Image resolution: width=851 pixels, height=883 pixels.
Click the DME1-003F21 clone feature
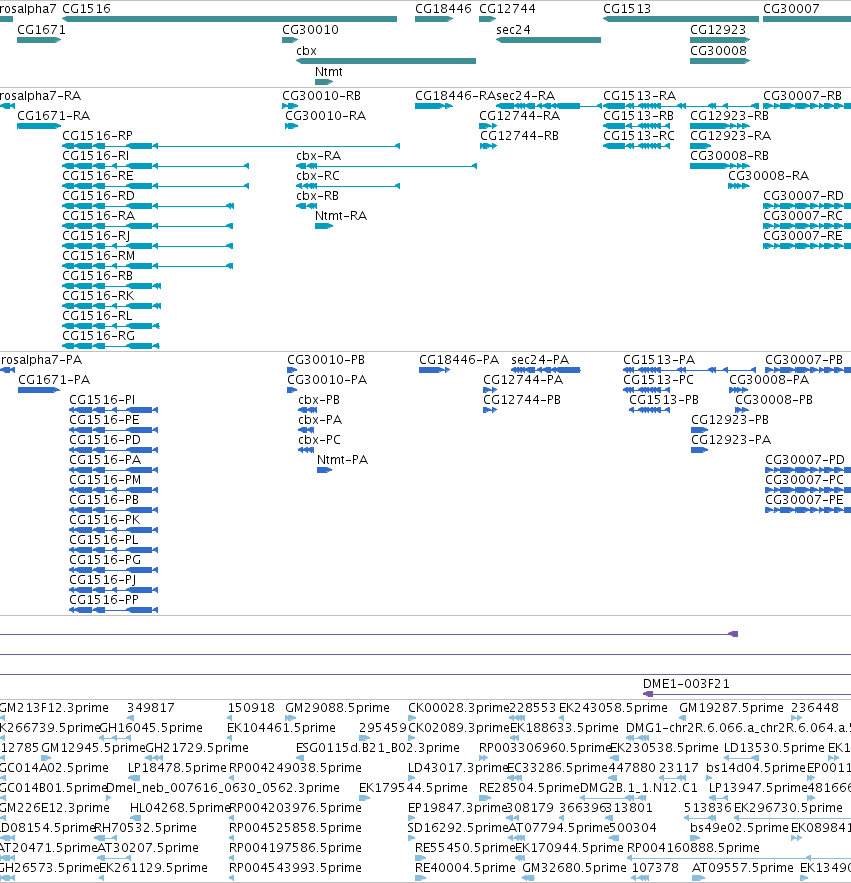pos(687,684)
